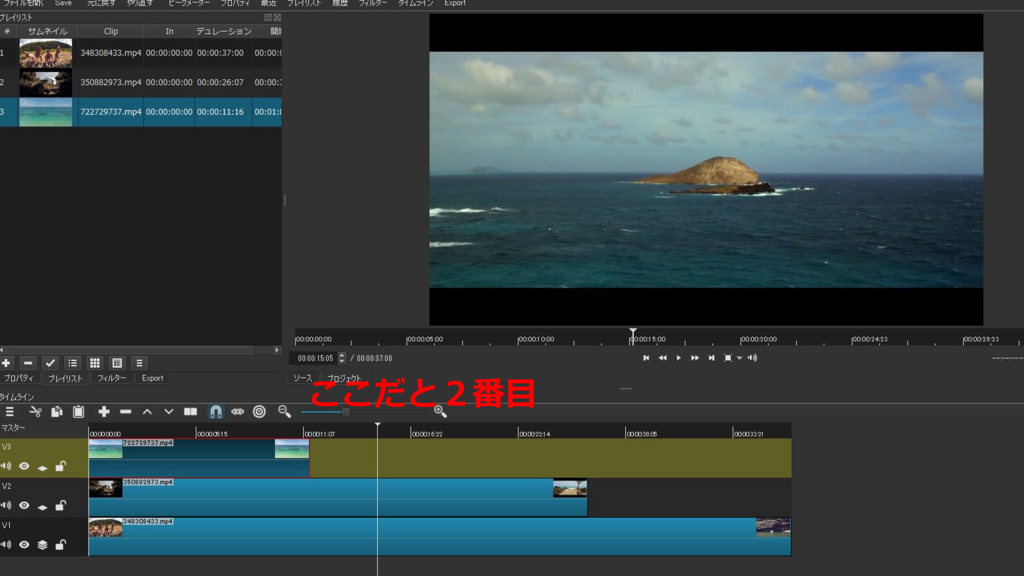
Task: Click Save in the top toolbar
Action: tap(63, 3)
